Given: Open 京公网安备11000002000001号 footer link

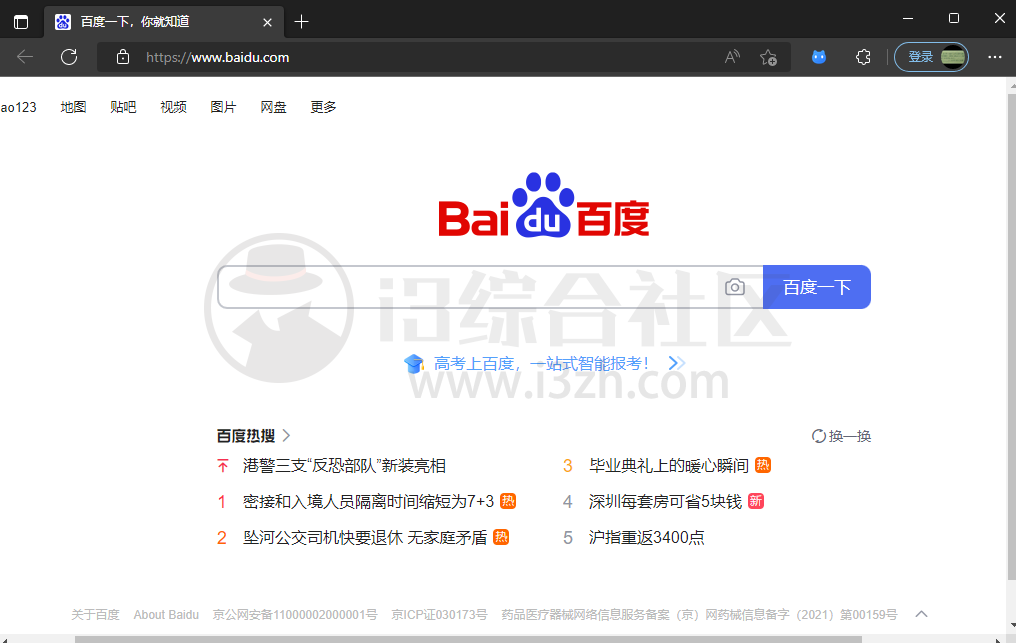Looking at the screenshot, I should click(295, 614).
